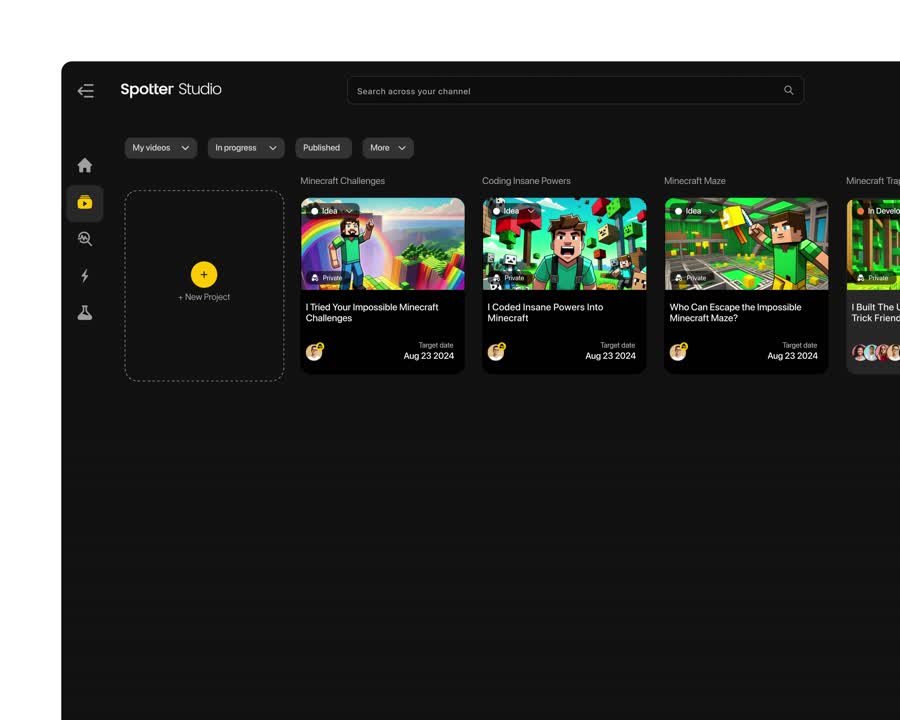The width and height of the screenshot is (900, 720).
Task: Click the Spotter Studio logo
Action: 171,90
